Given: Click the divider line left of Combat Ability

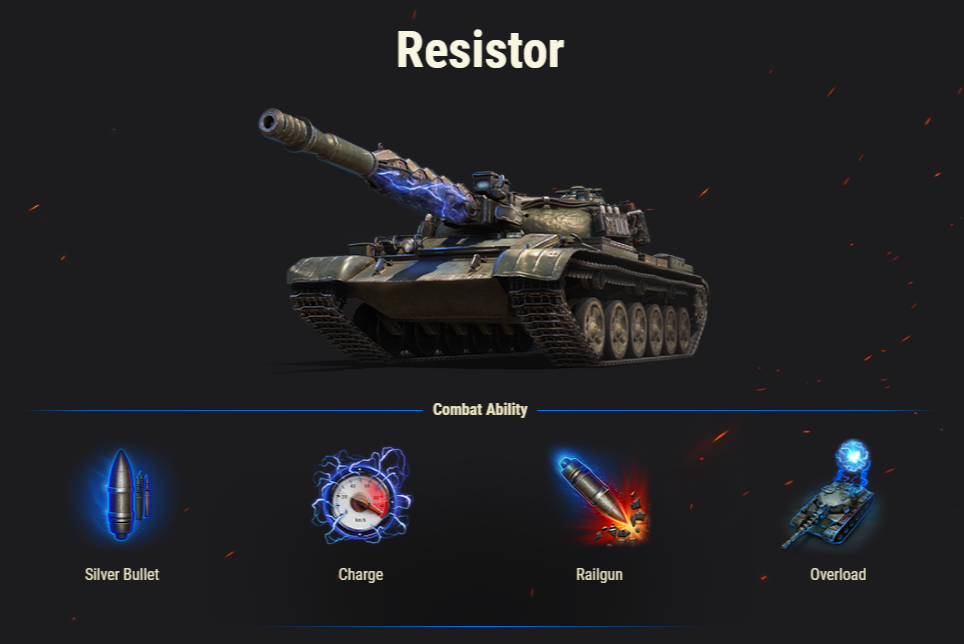Looking at the screenshot, I should pyautogui.click(x=224, y=410).
